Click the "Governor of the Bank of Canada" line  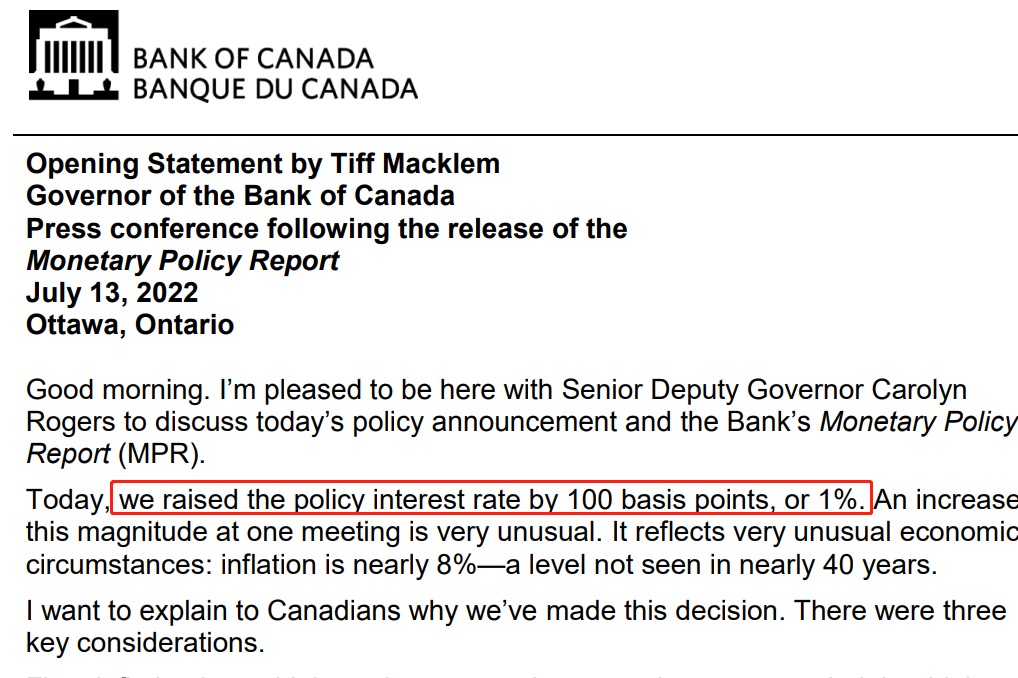click(240, 196)
